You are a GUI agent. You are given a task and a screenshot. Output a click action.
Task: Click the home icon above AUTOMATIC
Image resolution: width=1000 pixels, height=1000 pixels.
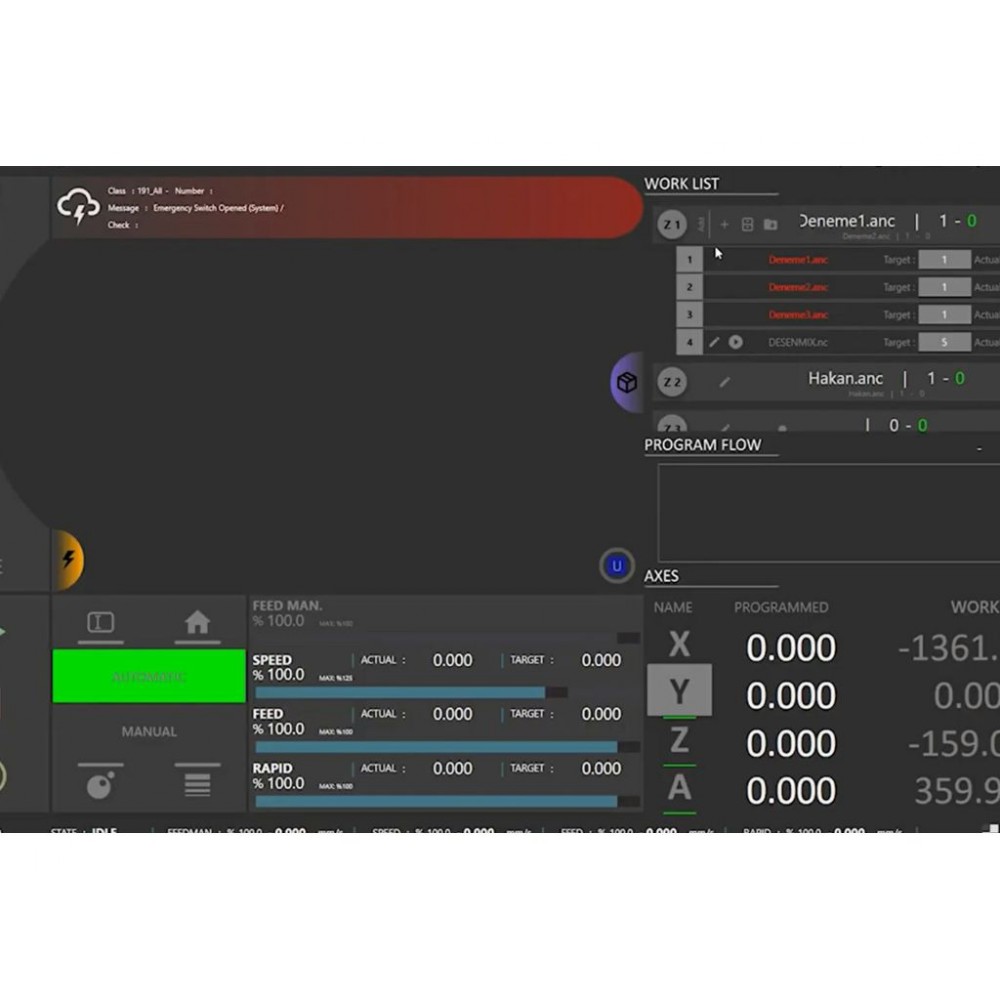(197, 623)
